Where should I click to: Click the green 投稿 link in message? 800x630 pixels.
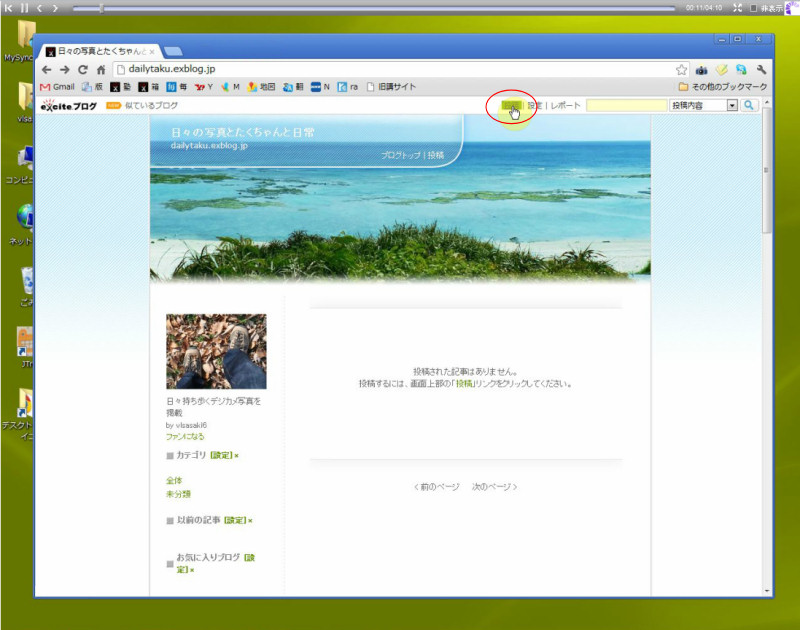(464, 384)
